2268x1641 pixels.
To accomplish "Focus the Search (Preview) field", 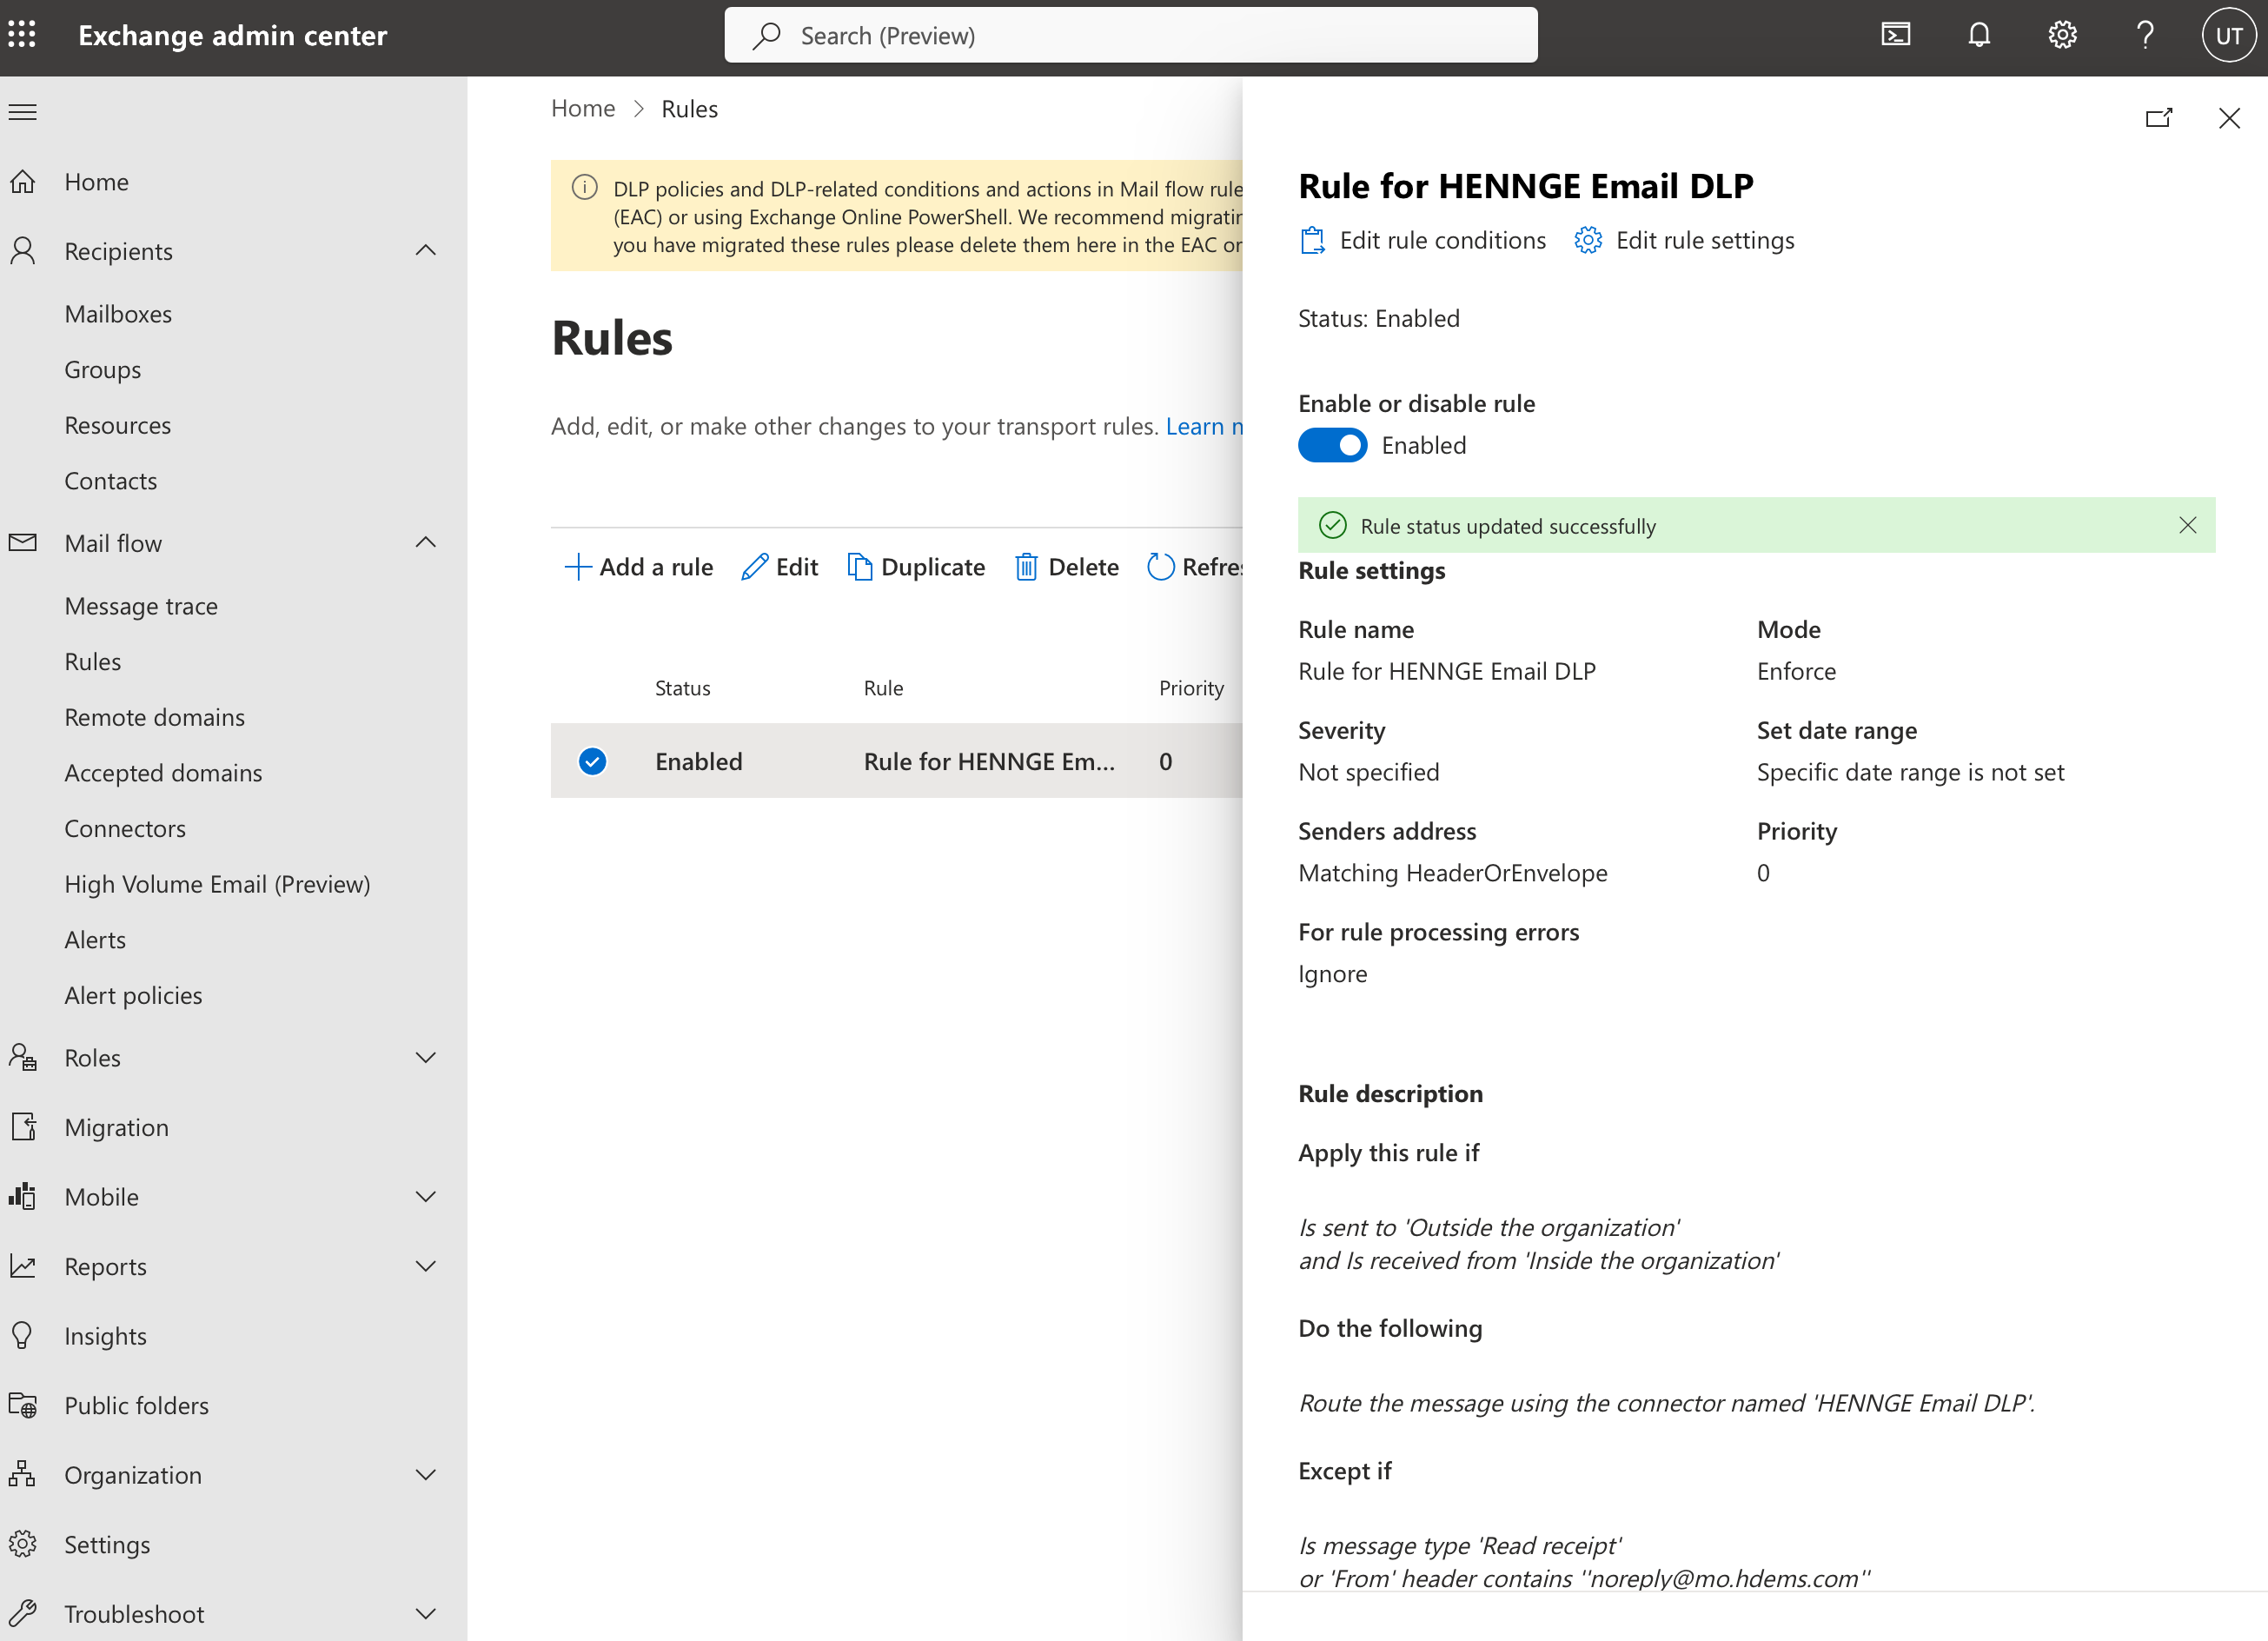I will [1131, 35].
